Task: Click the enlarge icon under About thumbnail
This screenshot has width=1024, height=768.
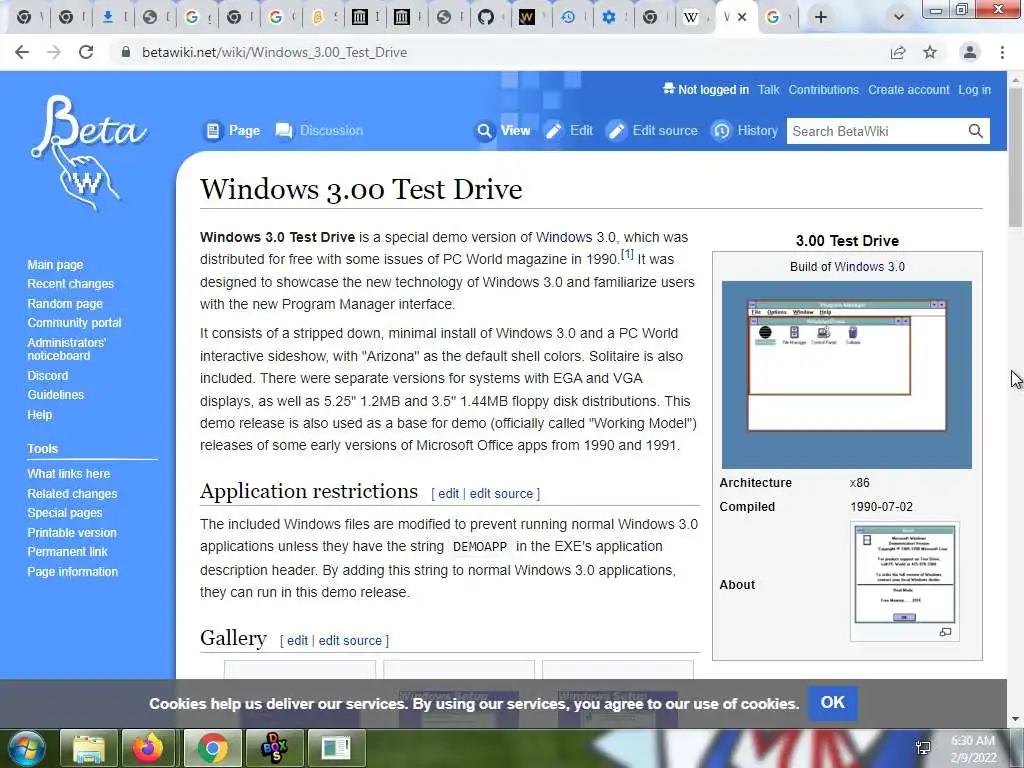Action: click(x=945, y=632)
